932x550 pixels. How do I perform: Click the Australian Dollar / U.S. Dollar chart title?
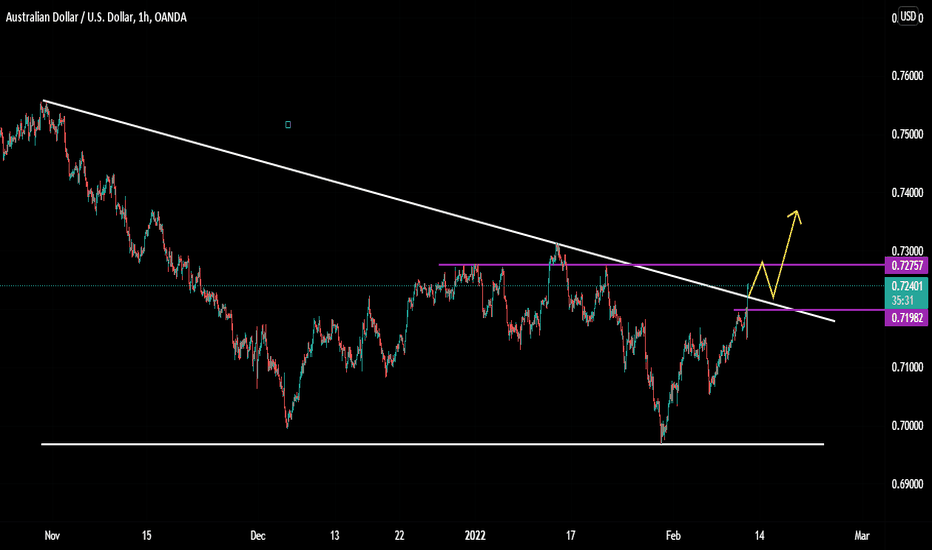click(96, 17)
